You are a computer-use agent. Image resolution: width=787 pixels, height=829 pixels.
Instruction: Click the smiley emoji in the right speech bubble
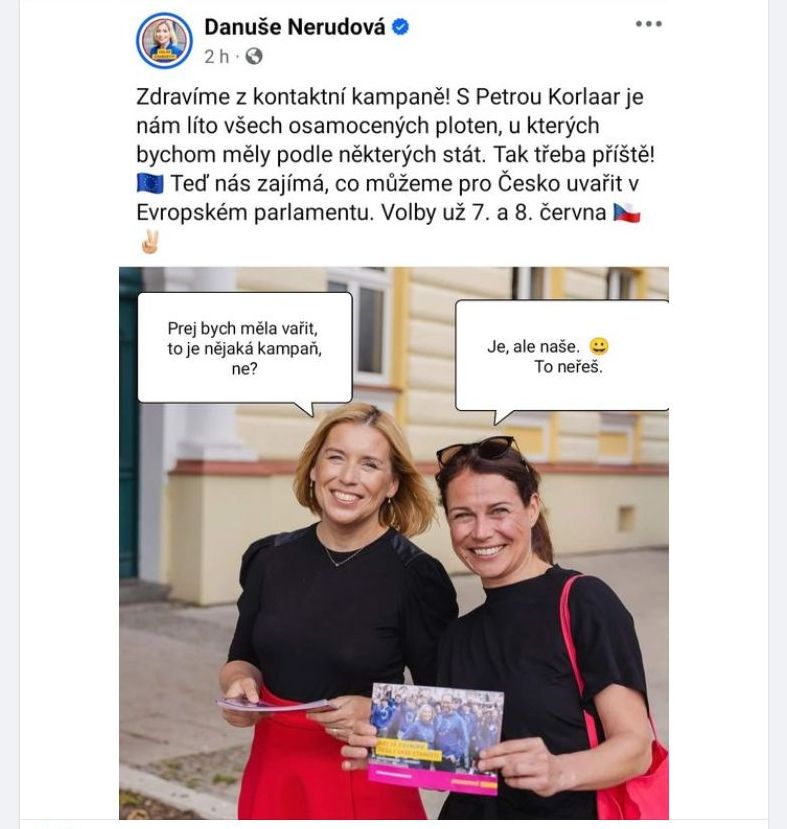[599, 347]
